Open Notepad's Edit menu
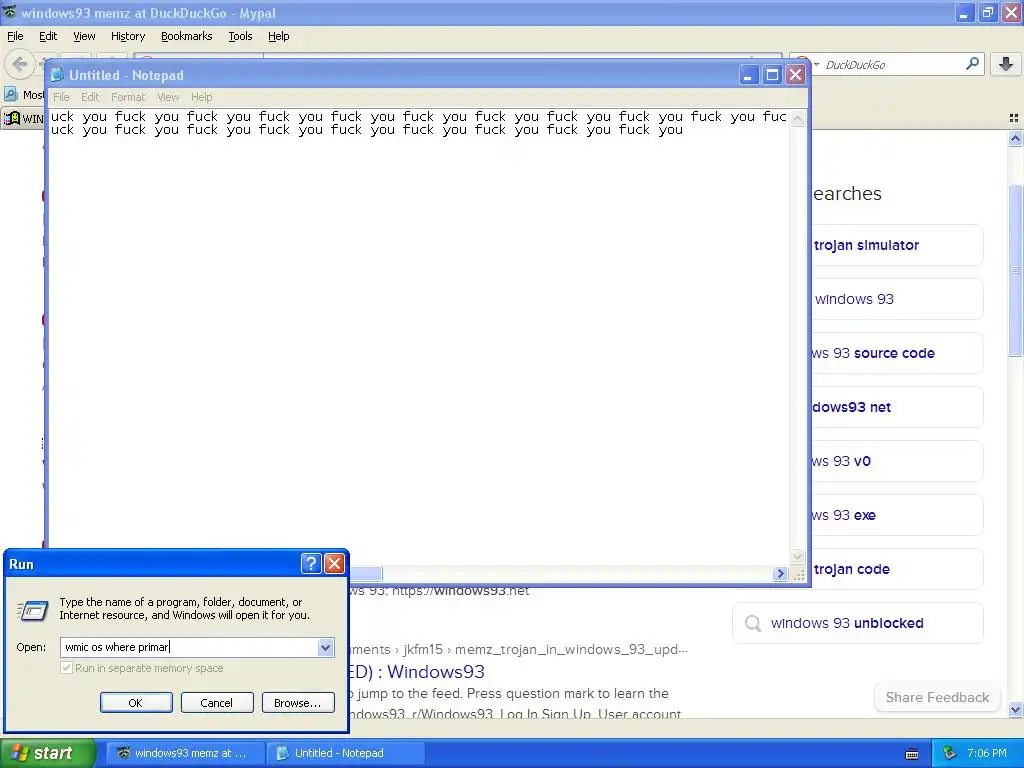 pos(89,97)
